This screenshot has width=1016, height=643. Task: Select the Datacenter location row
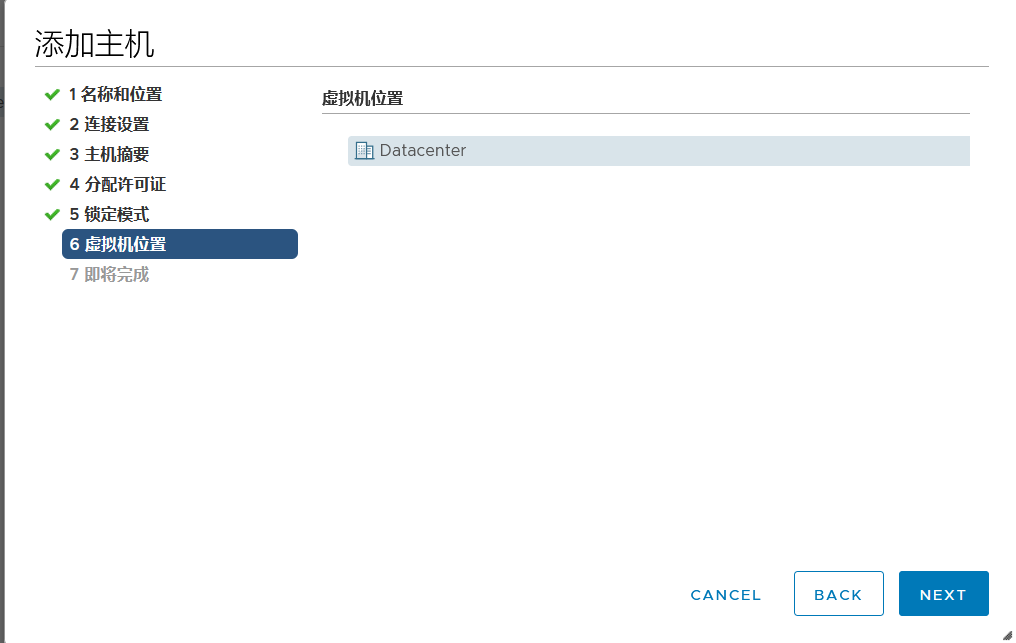pyautogui.click(x=658, y=151)
